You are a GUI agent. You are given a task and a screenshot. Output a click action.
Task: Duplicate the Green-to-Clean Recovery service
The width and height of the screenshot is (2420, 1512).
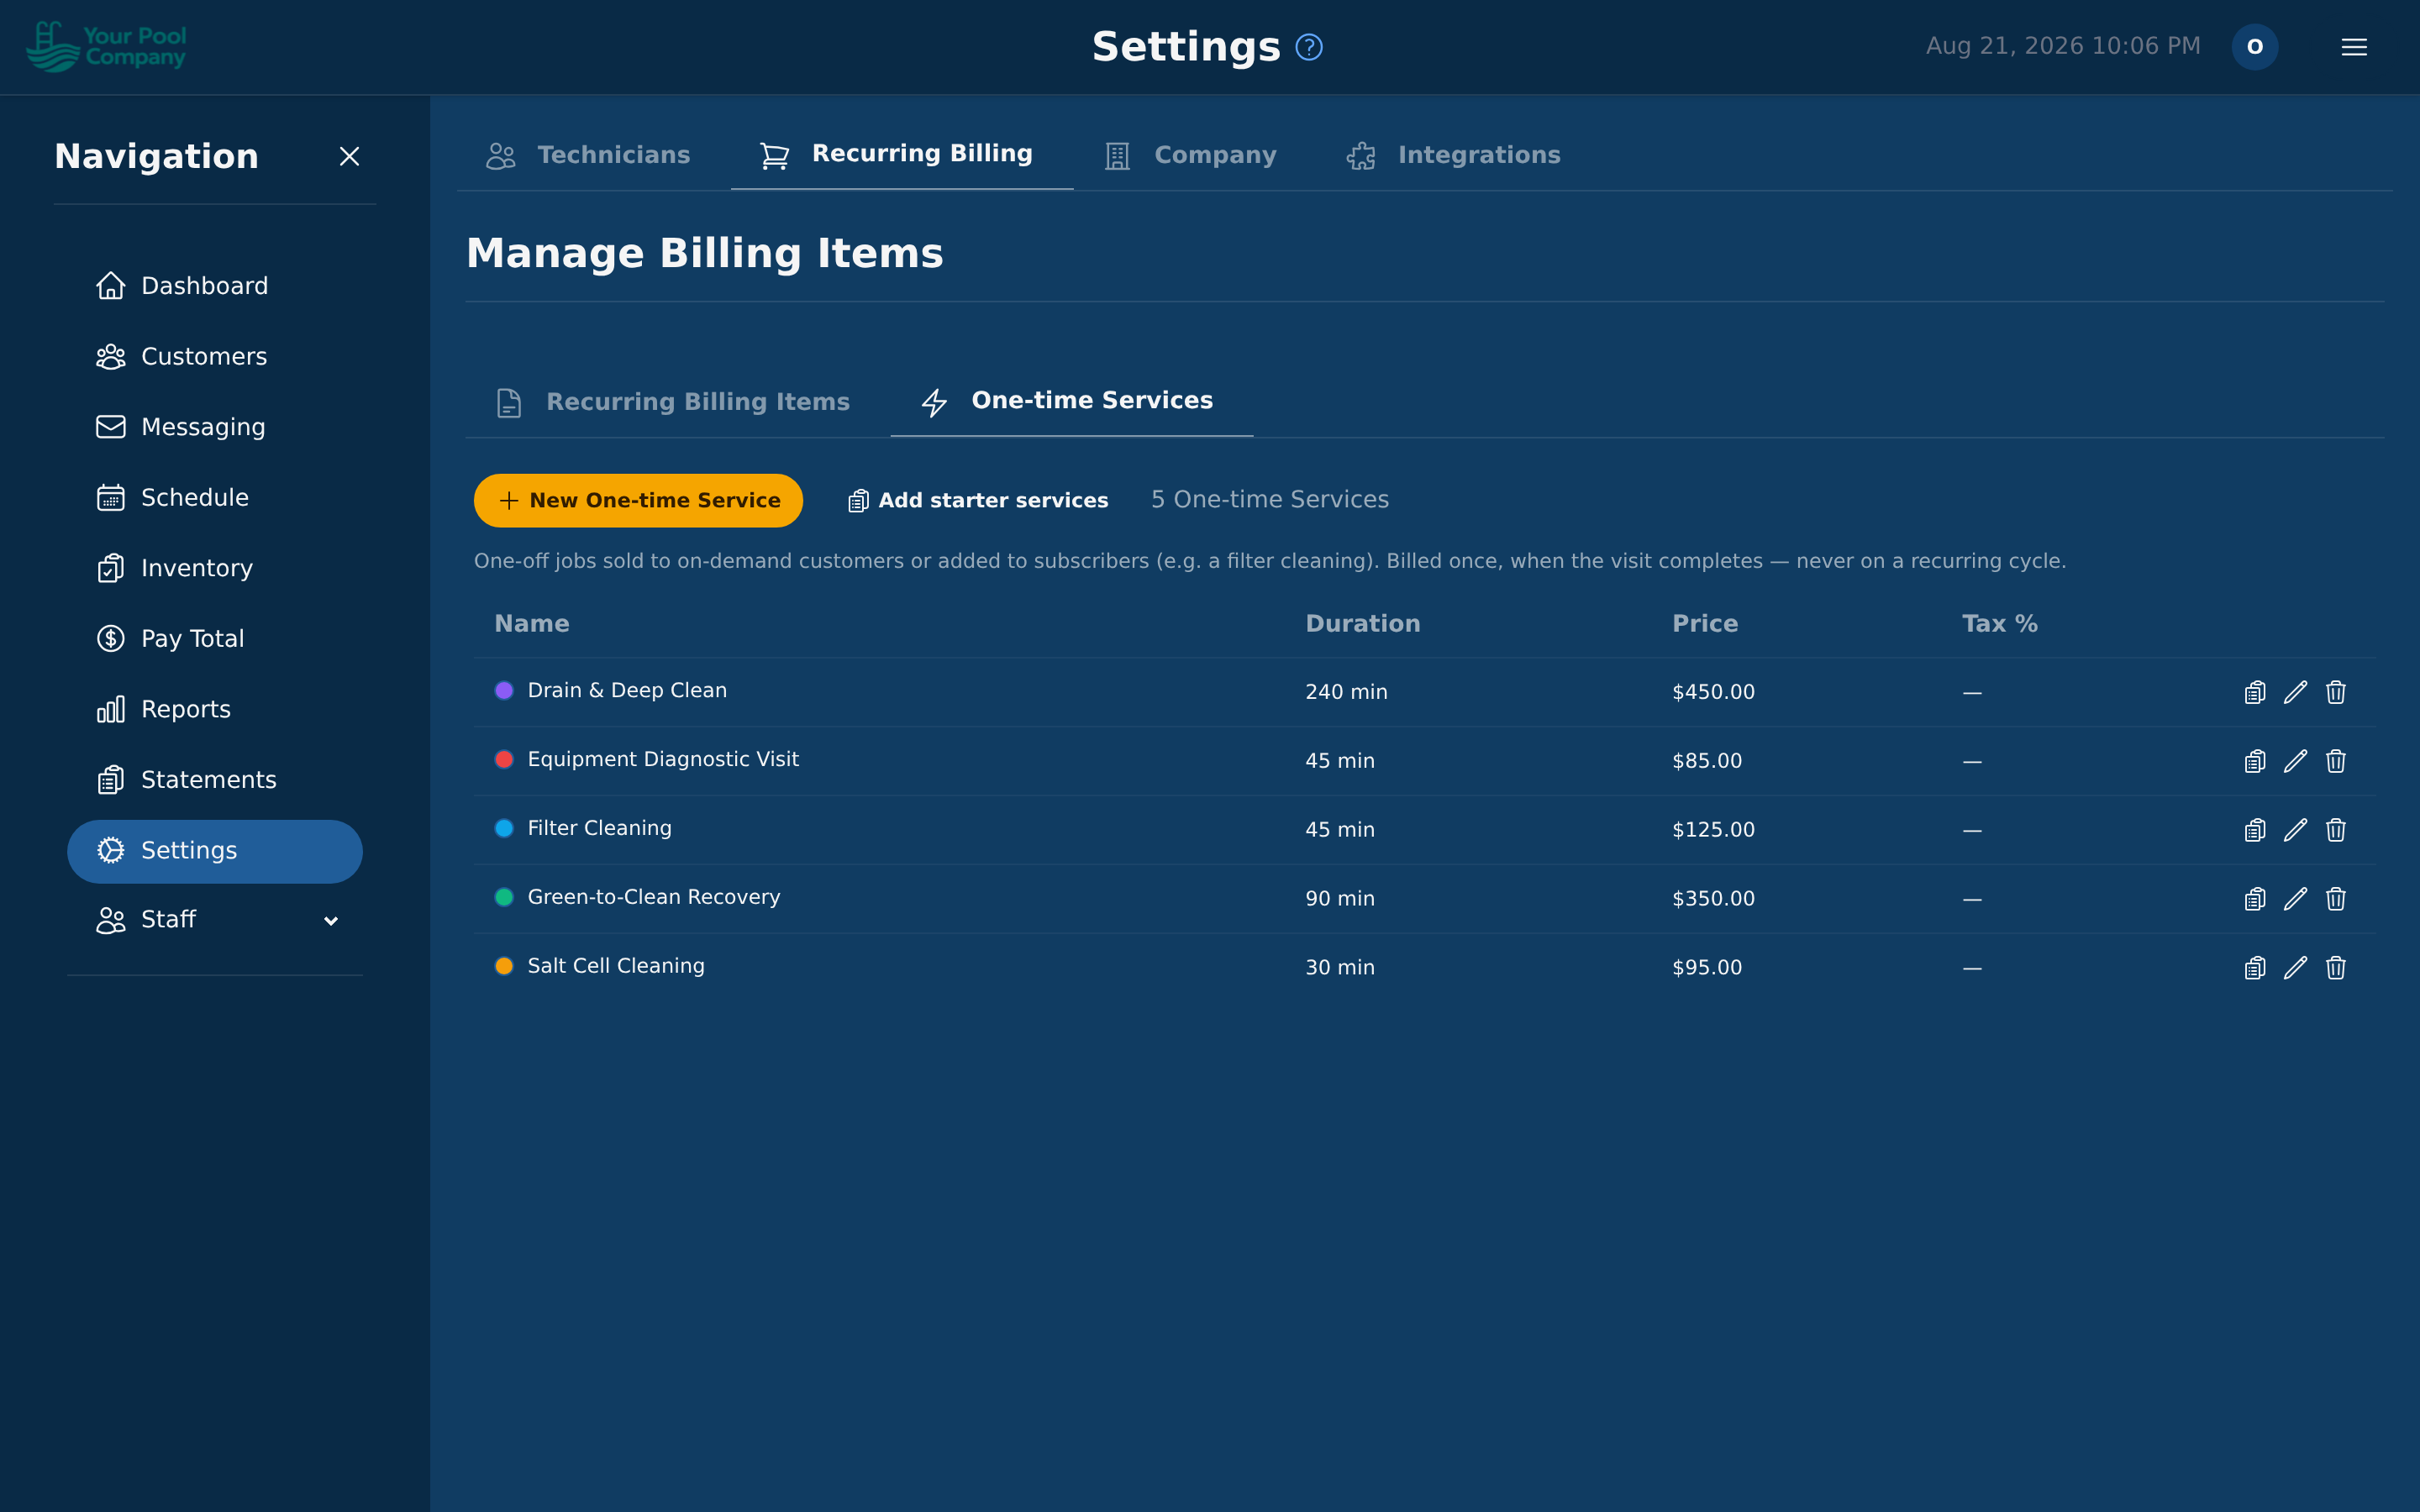pos(2254,899)
